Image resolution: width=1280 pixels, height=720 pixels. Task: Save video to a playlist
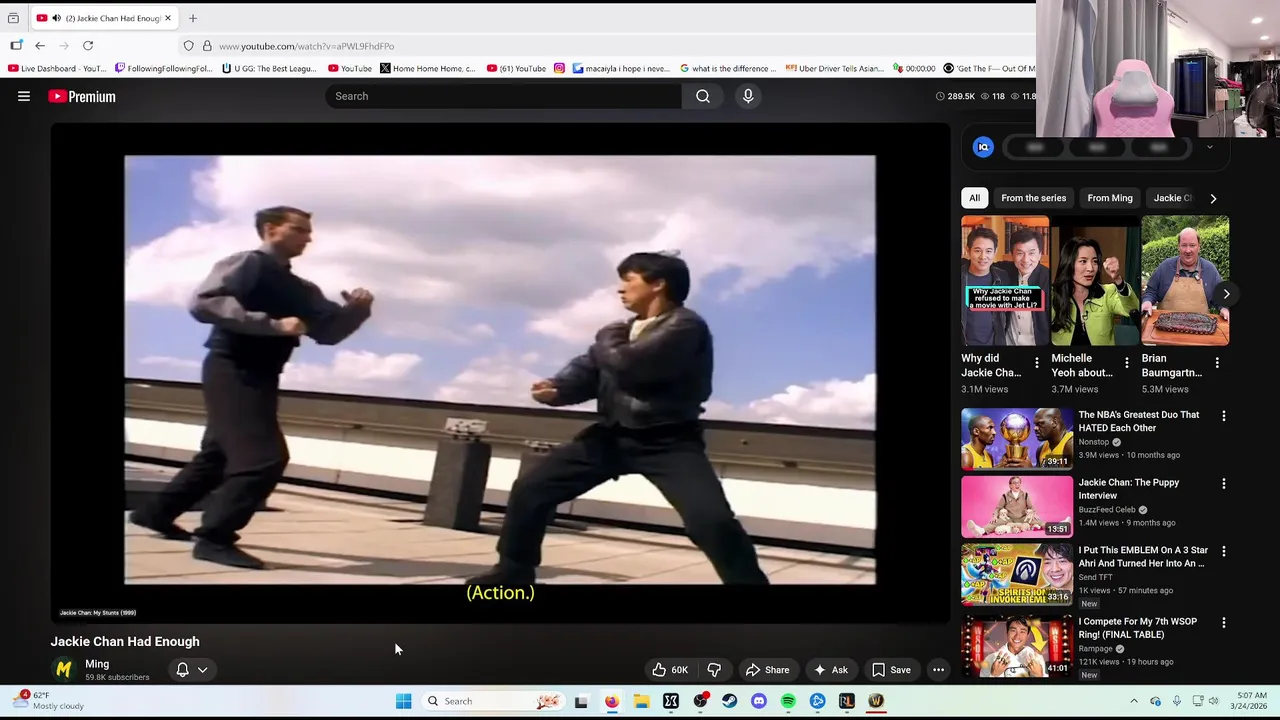pyautogui.click(x=891, y=670)
